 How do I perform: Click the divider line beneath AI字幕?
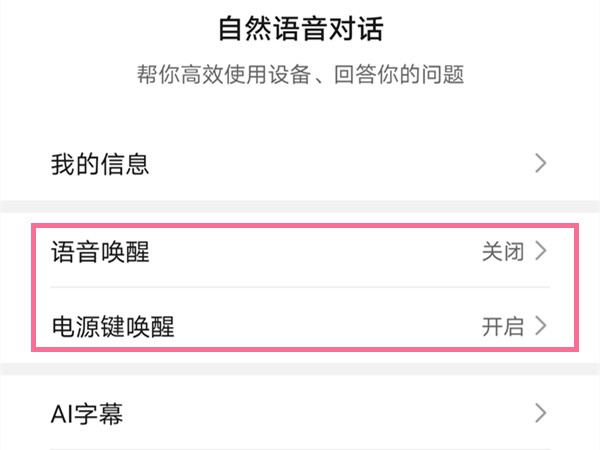(300, 449)
